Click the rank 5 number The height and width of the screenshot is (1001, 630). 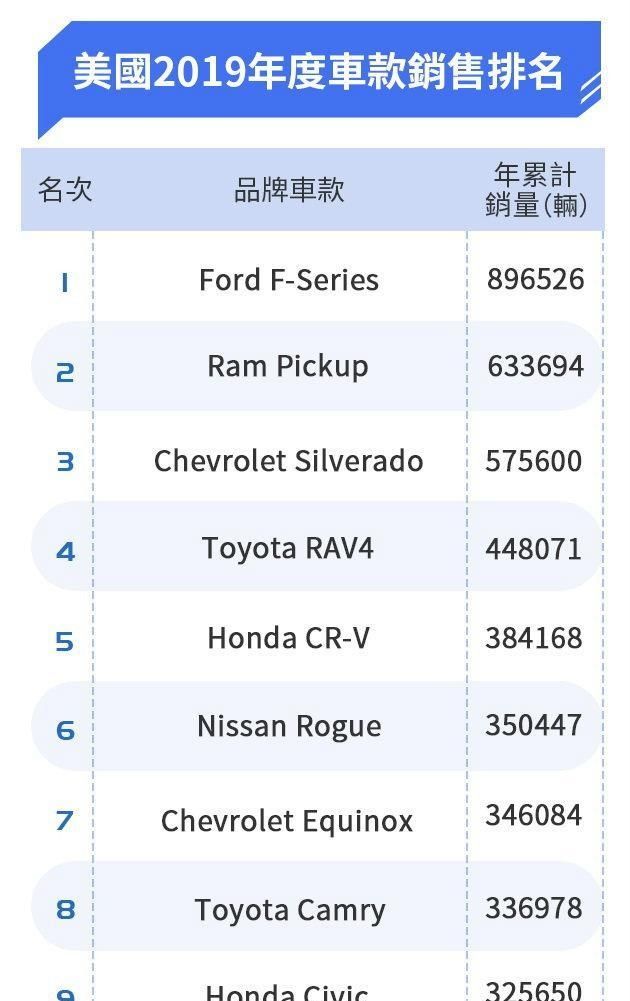point(65,641)
